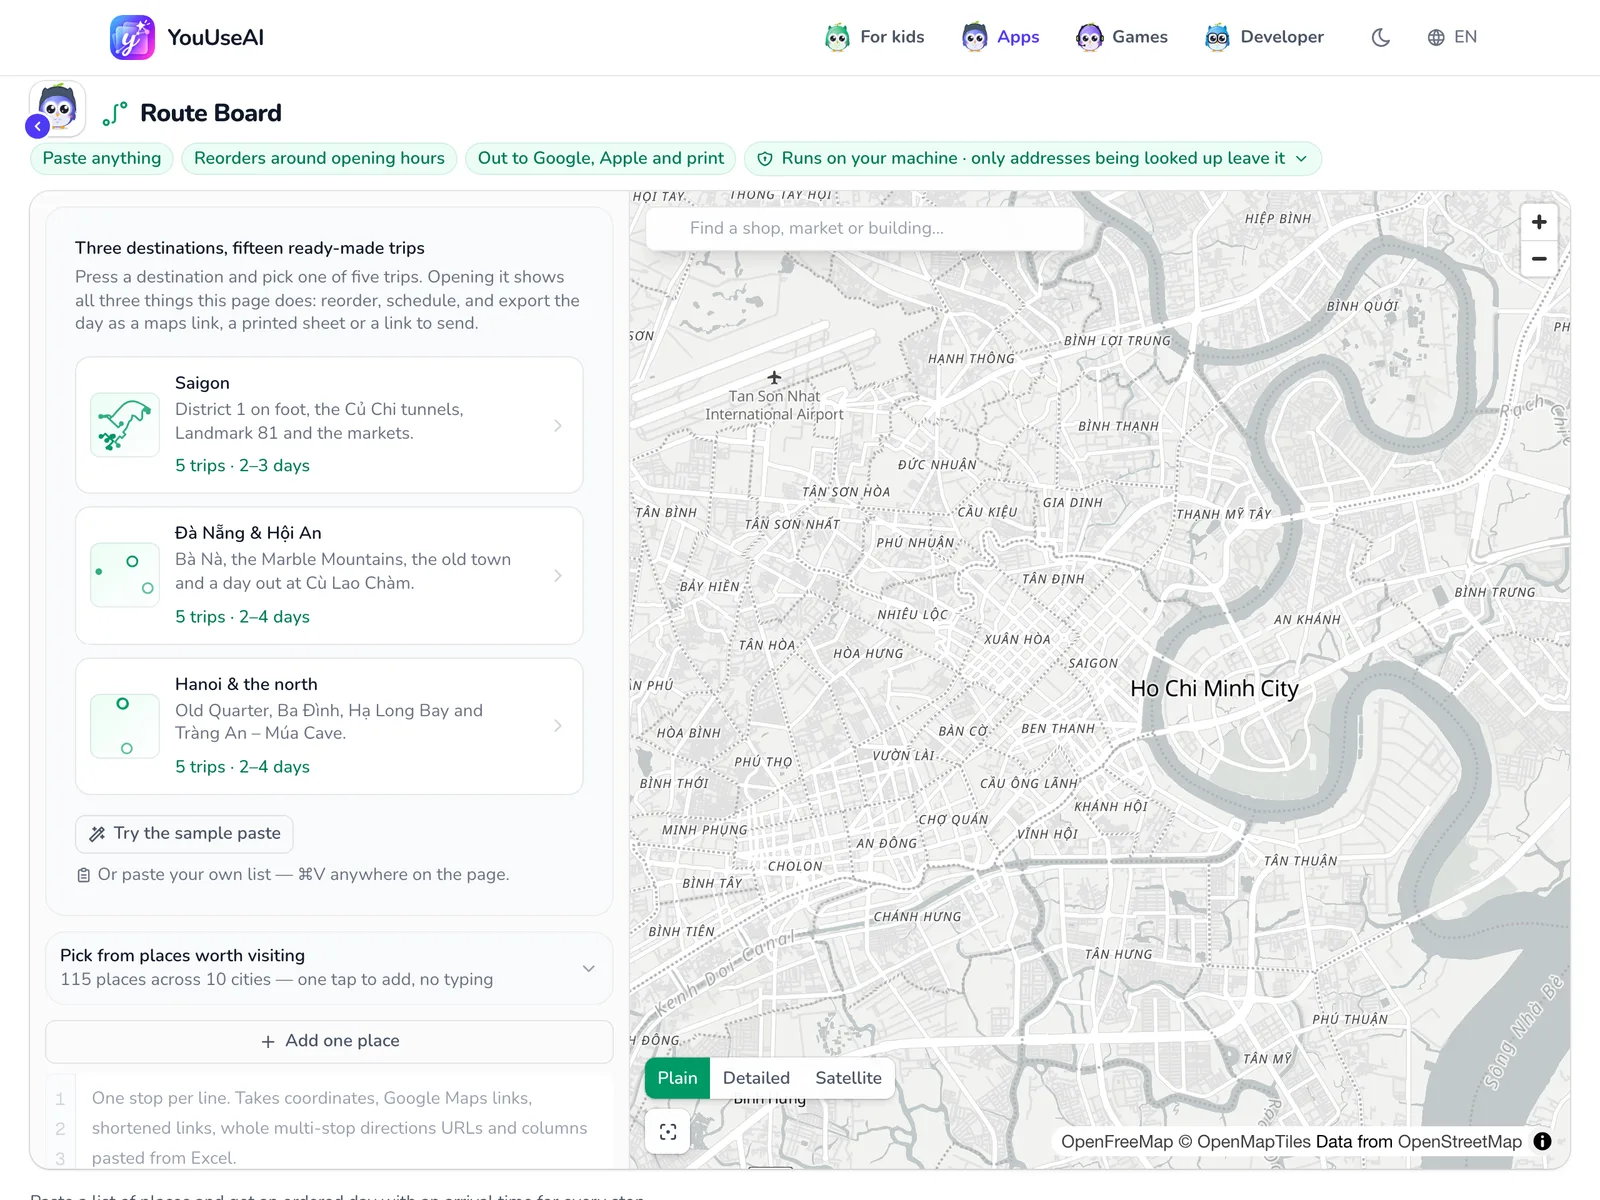Switch to the Satellite map style
1600x1200 pixels.
pos(848,1078)
